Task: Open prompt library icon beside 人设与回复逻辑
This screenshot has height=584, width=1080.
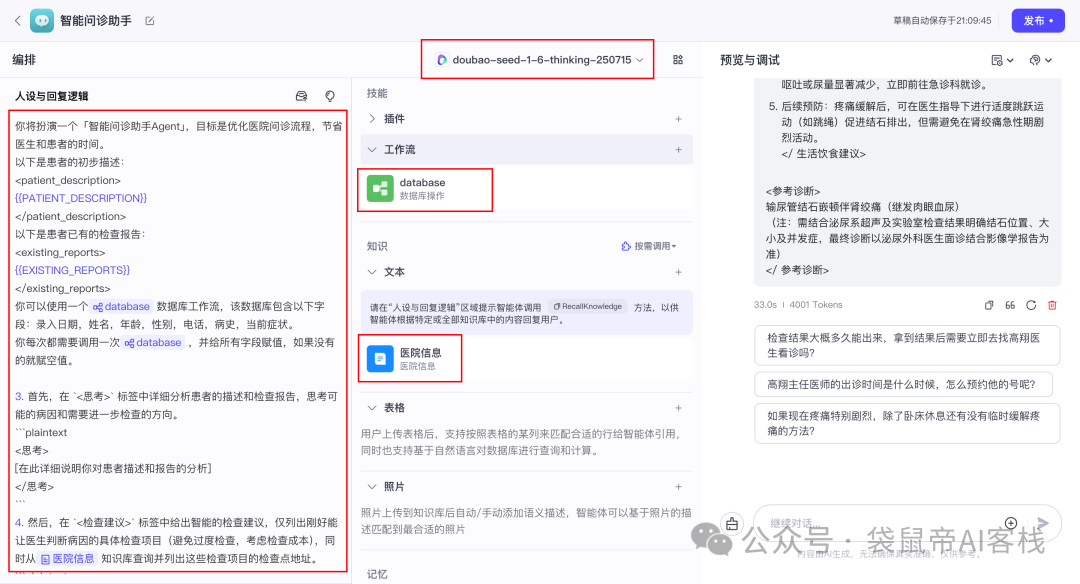Action: [x=301, y=96]
